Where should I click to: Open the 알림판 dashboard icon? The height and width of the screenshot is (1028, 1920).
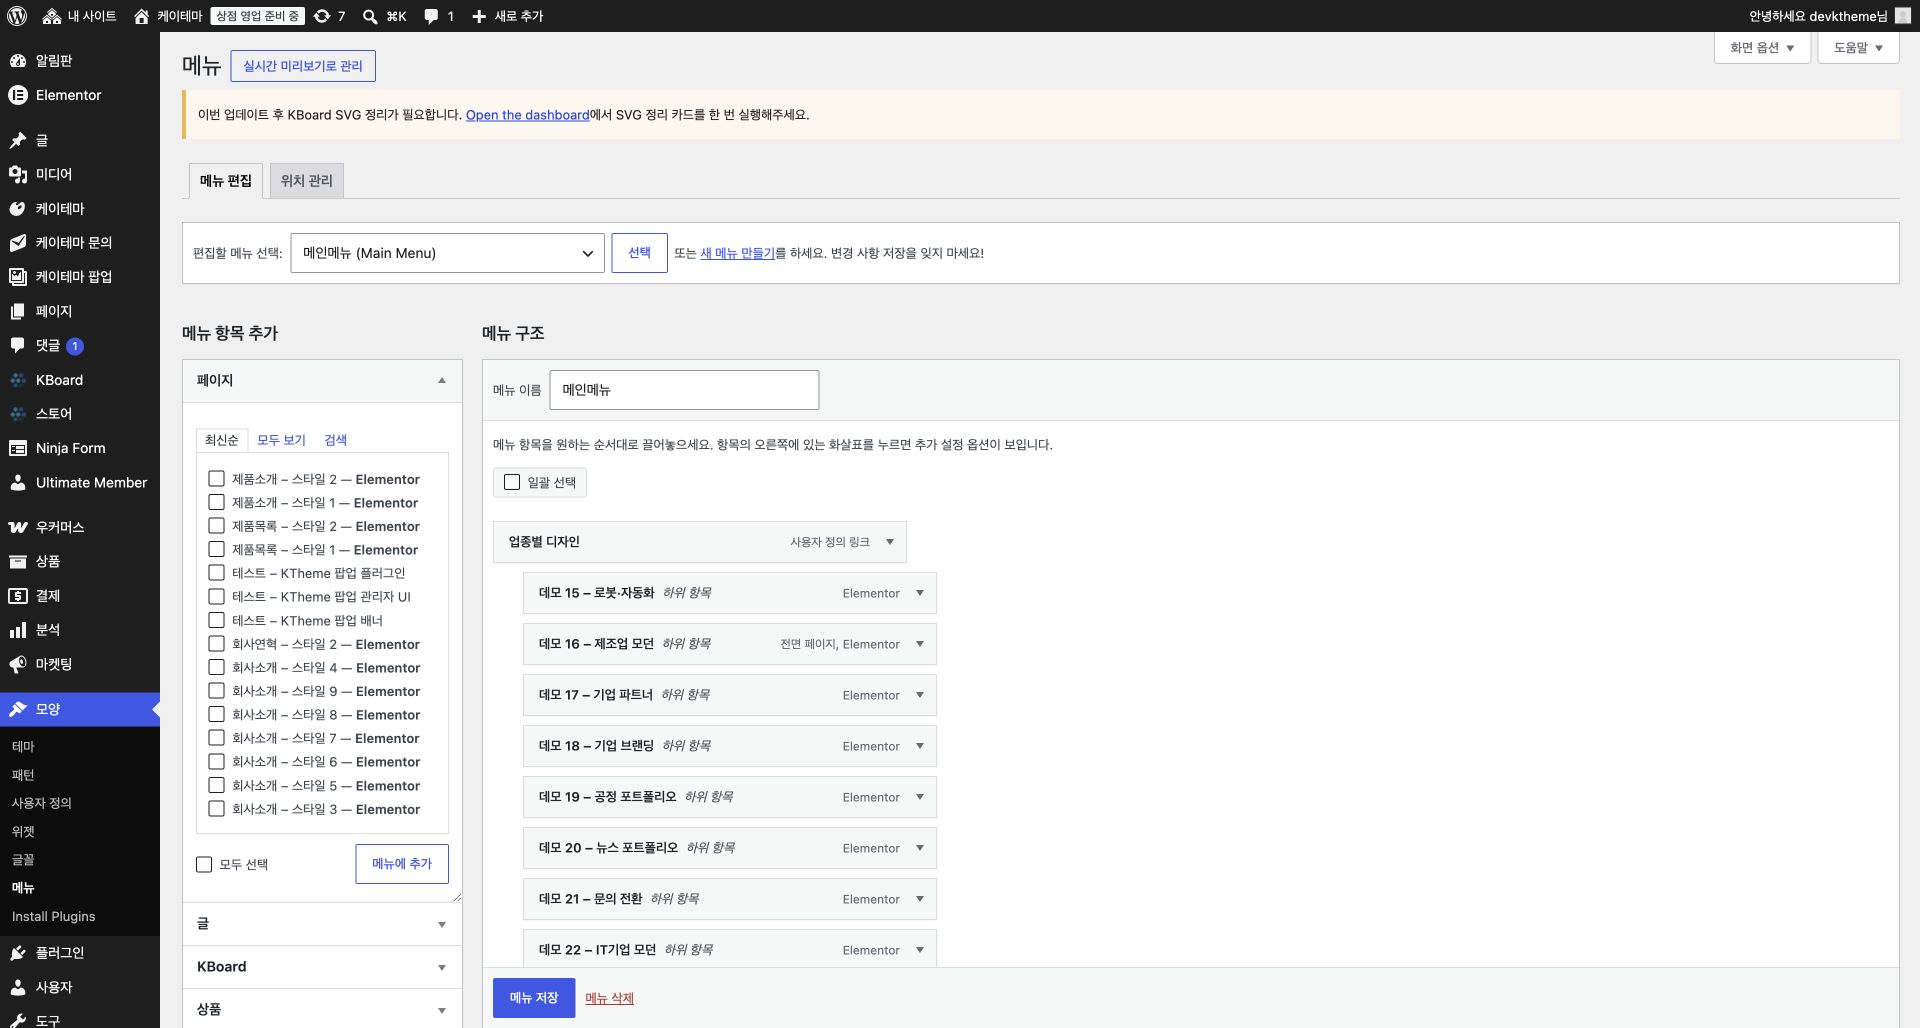[18, 61]
